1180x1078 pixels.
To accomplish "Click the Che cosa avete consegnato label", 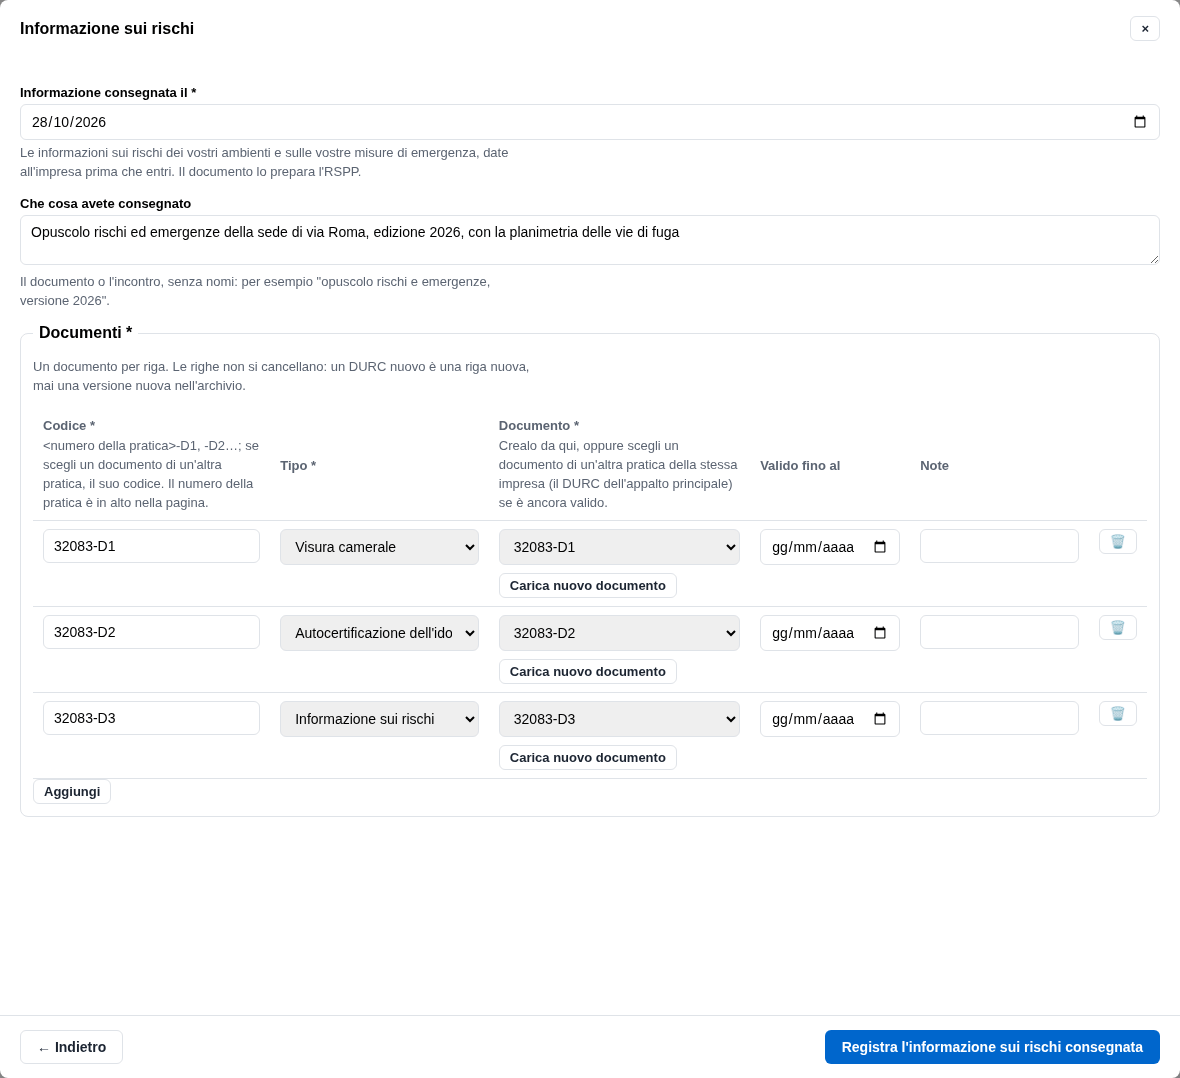I will (x=105, y=204).
